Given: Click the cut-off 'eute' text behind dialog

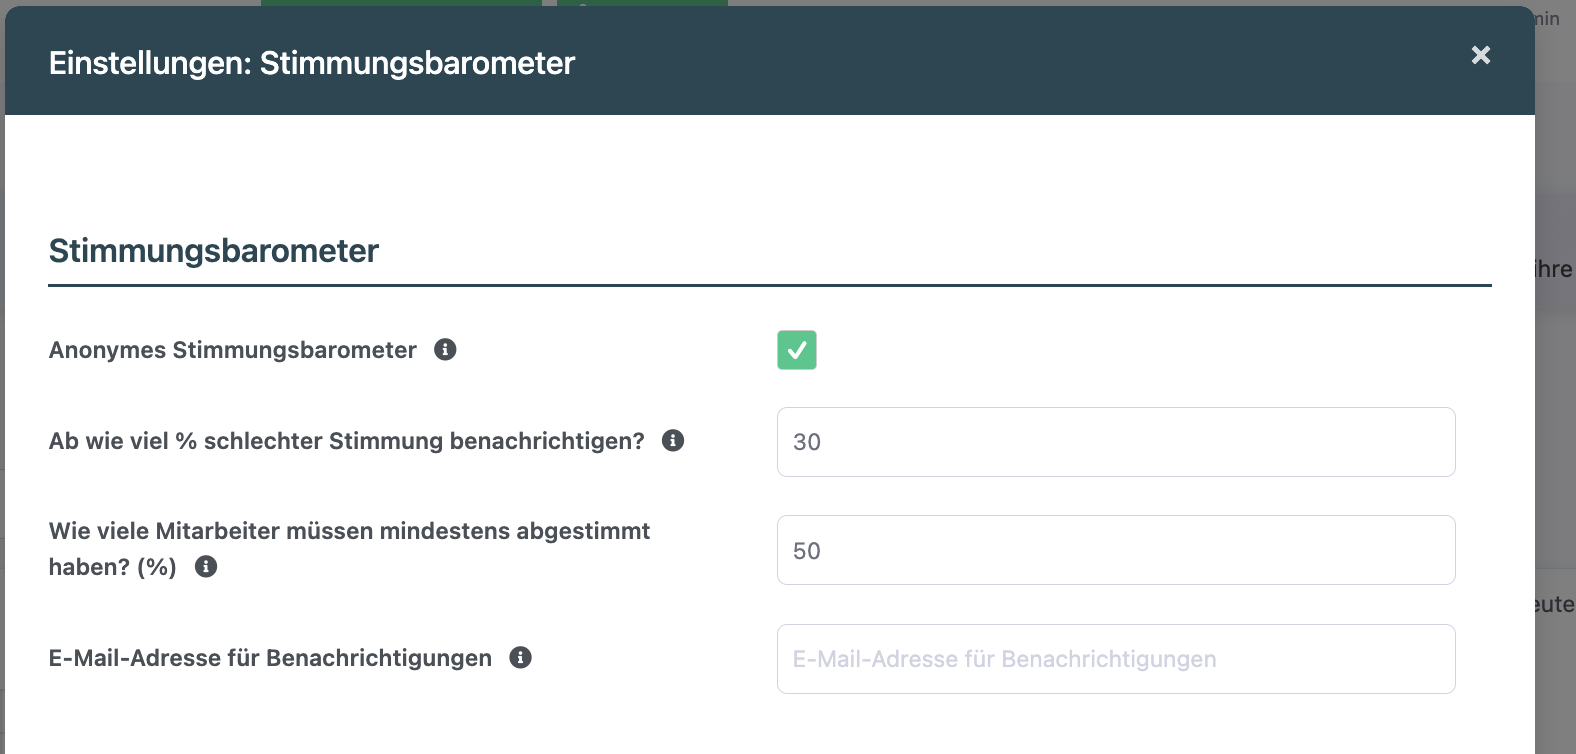Looking at the screenshot, I should (1555, 604).
